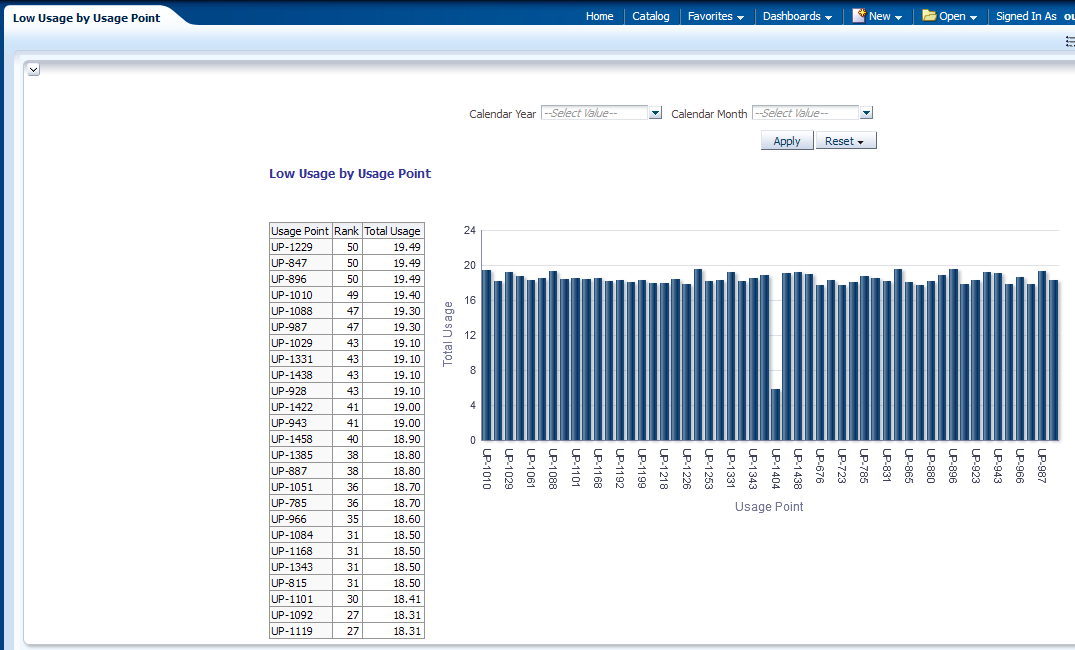Open the Catalog link

click(x=651, y=16)
